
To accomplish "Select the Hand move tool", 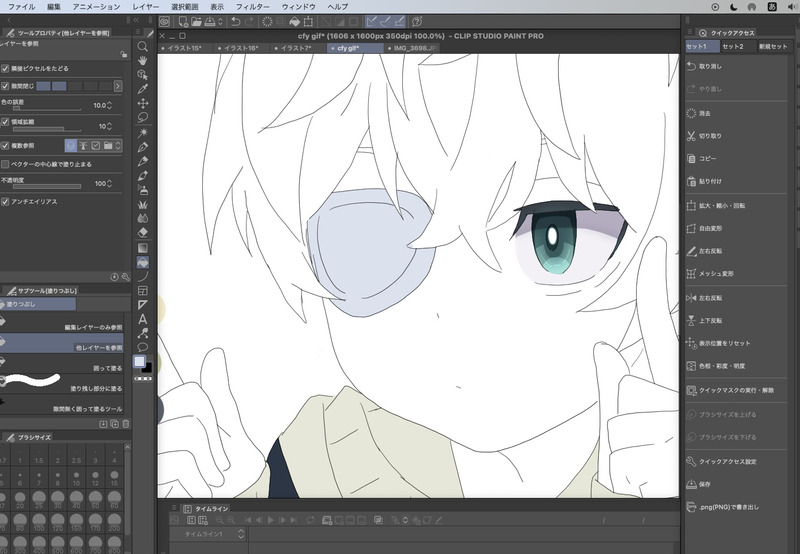I will (143, 61).
